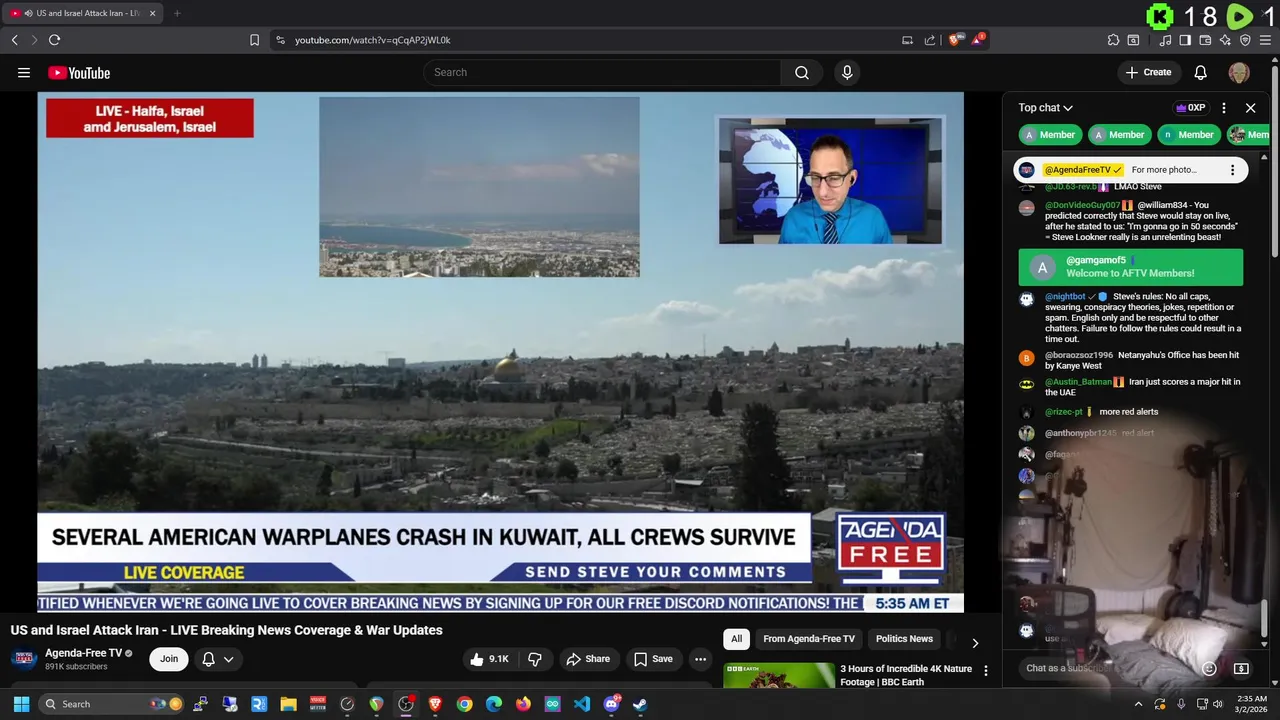This screenshot has height=720, width=1280.
Task: Click @Austin_Batman username in chat
Action: (x=1078, y=382)
